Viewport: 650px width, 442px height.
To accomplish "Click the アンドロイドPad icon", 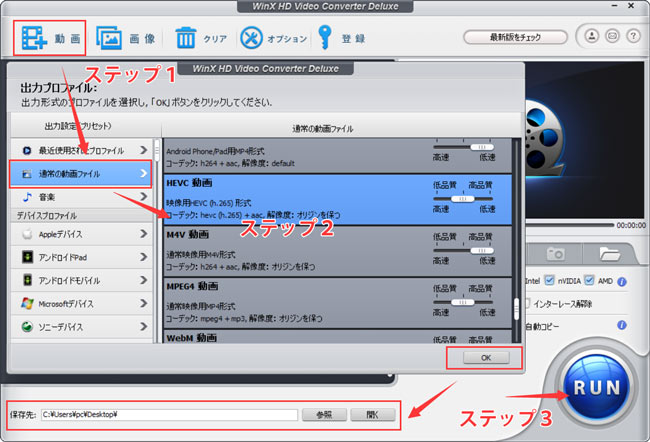I will (x=27, y=257).
